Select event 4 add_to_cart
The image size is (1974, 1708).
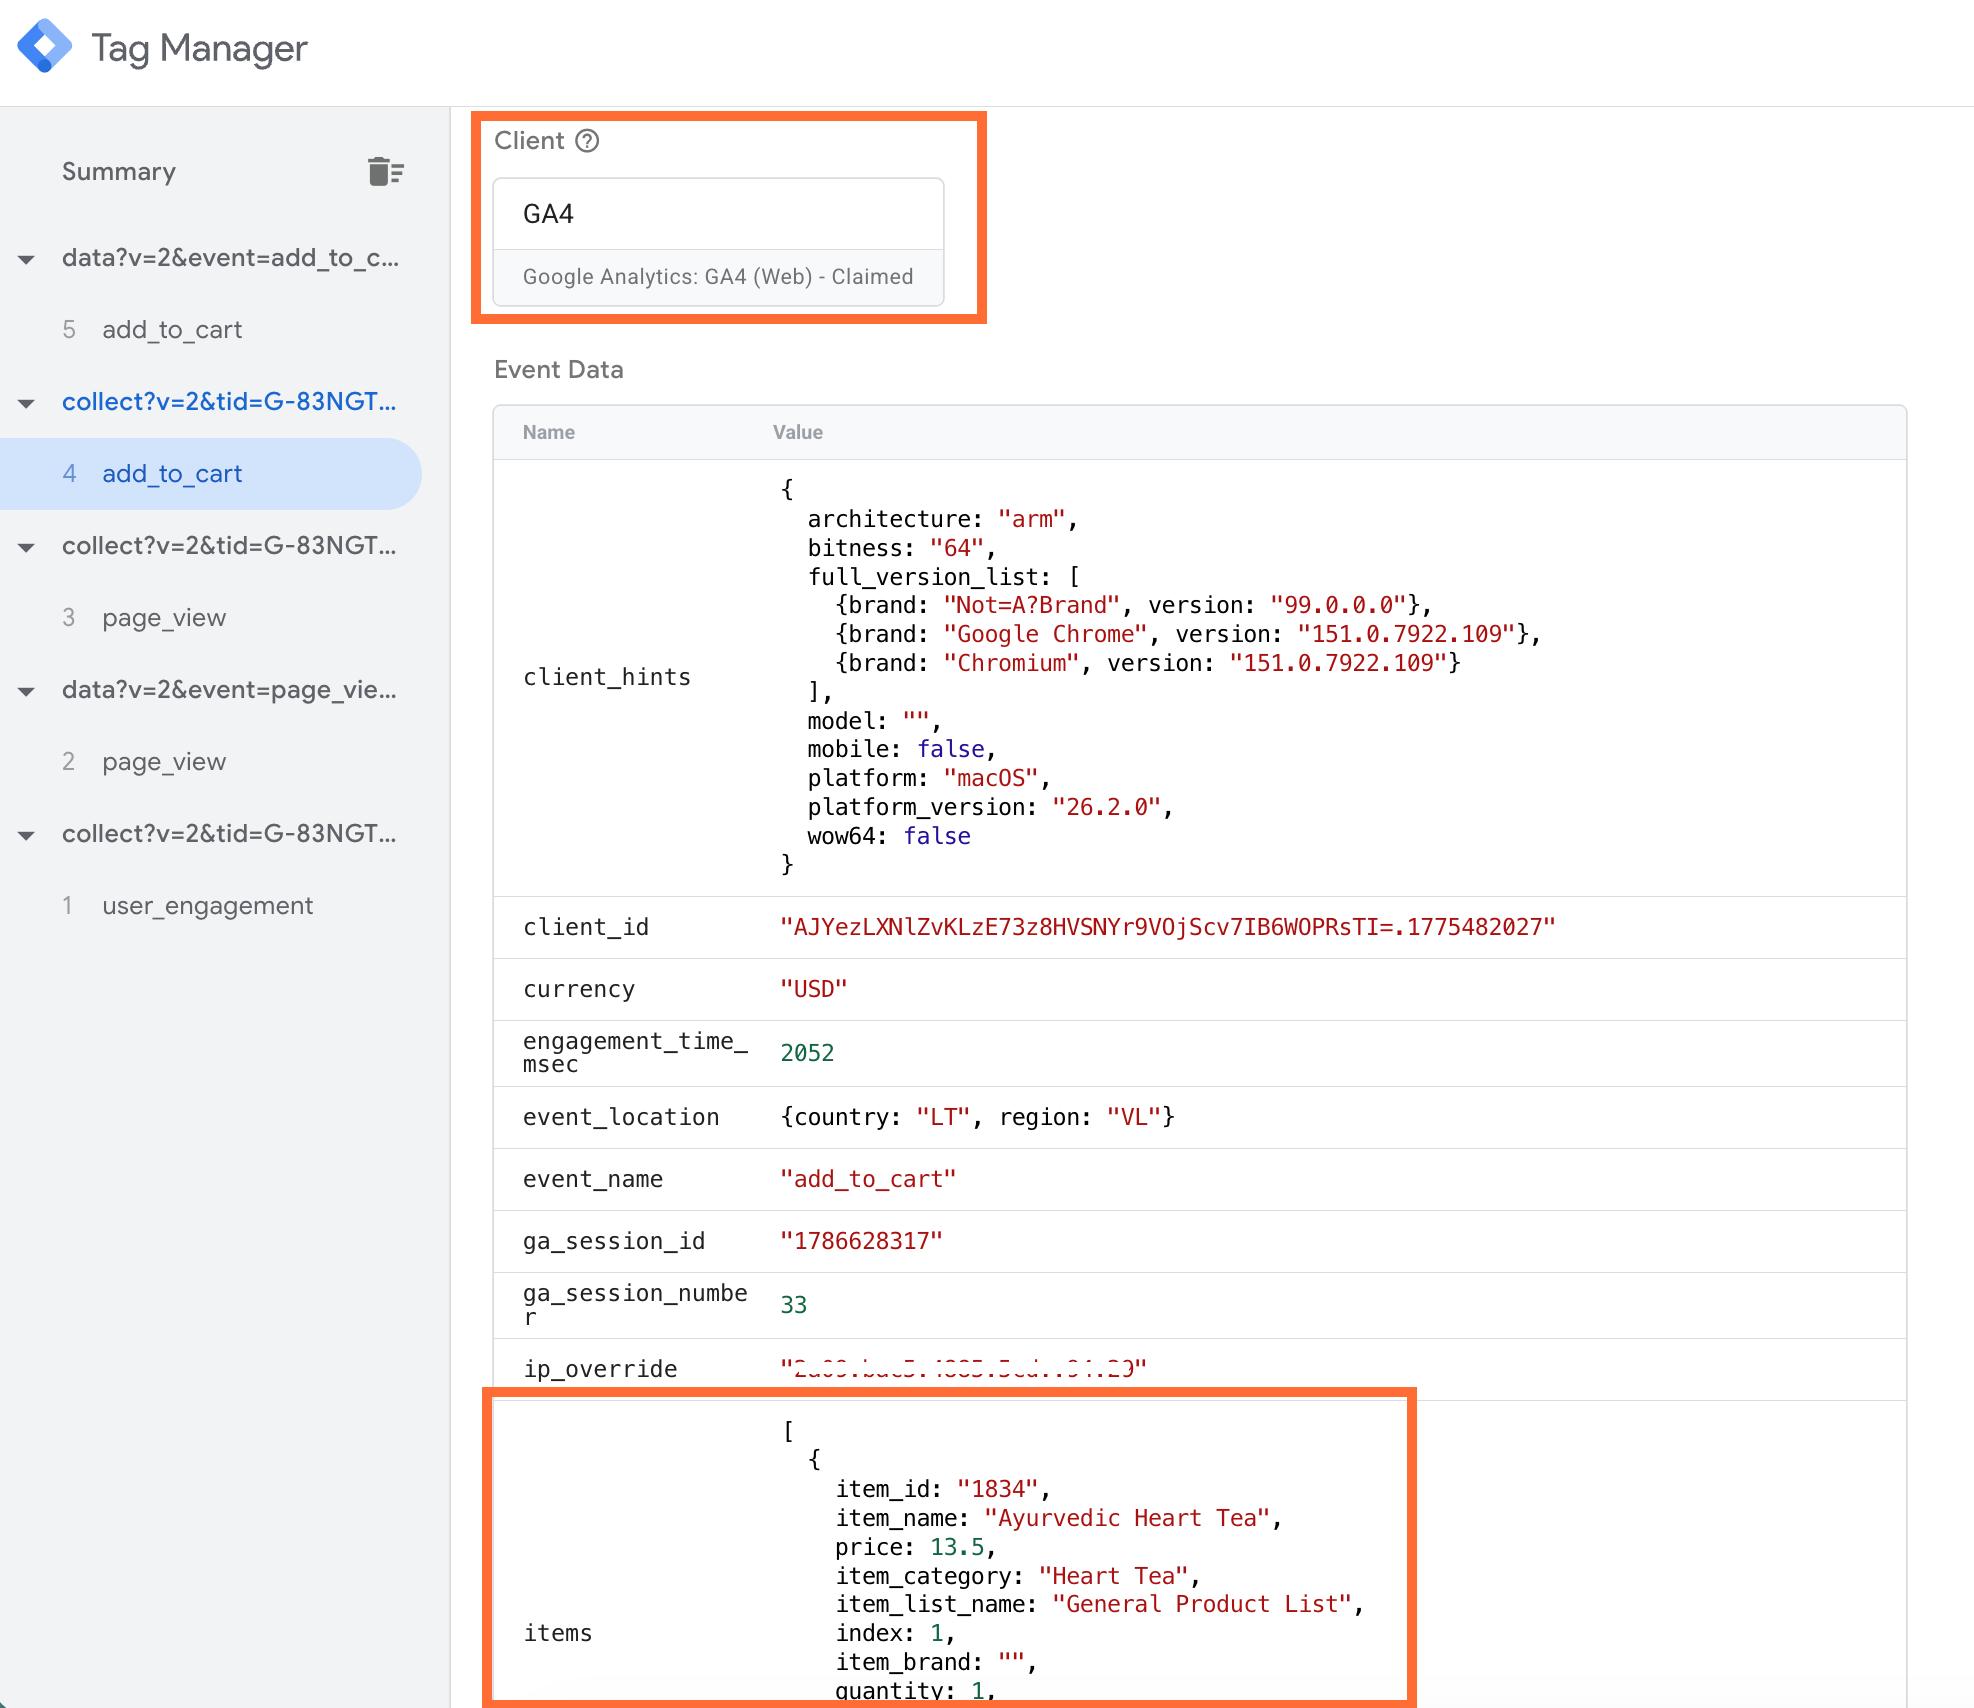pyautogui.click(x=211, y=474)
